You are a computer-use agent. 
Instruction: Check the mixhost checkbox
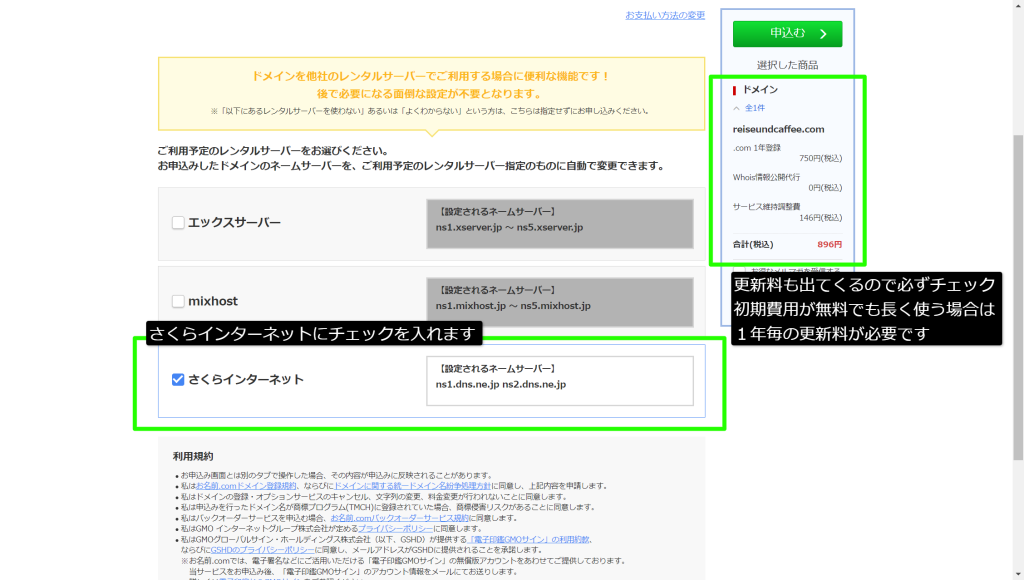(x=178, y=301)
